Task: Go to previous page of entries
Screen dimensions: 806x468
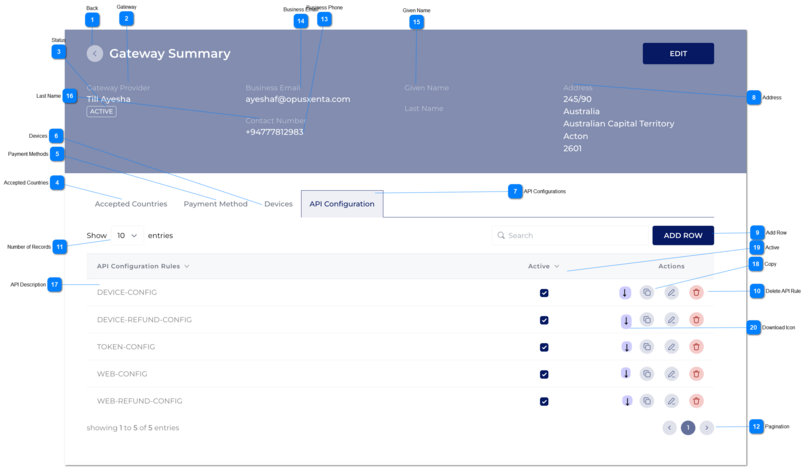Action: tap(669, 428)
